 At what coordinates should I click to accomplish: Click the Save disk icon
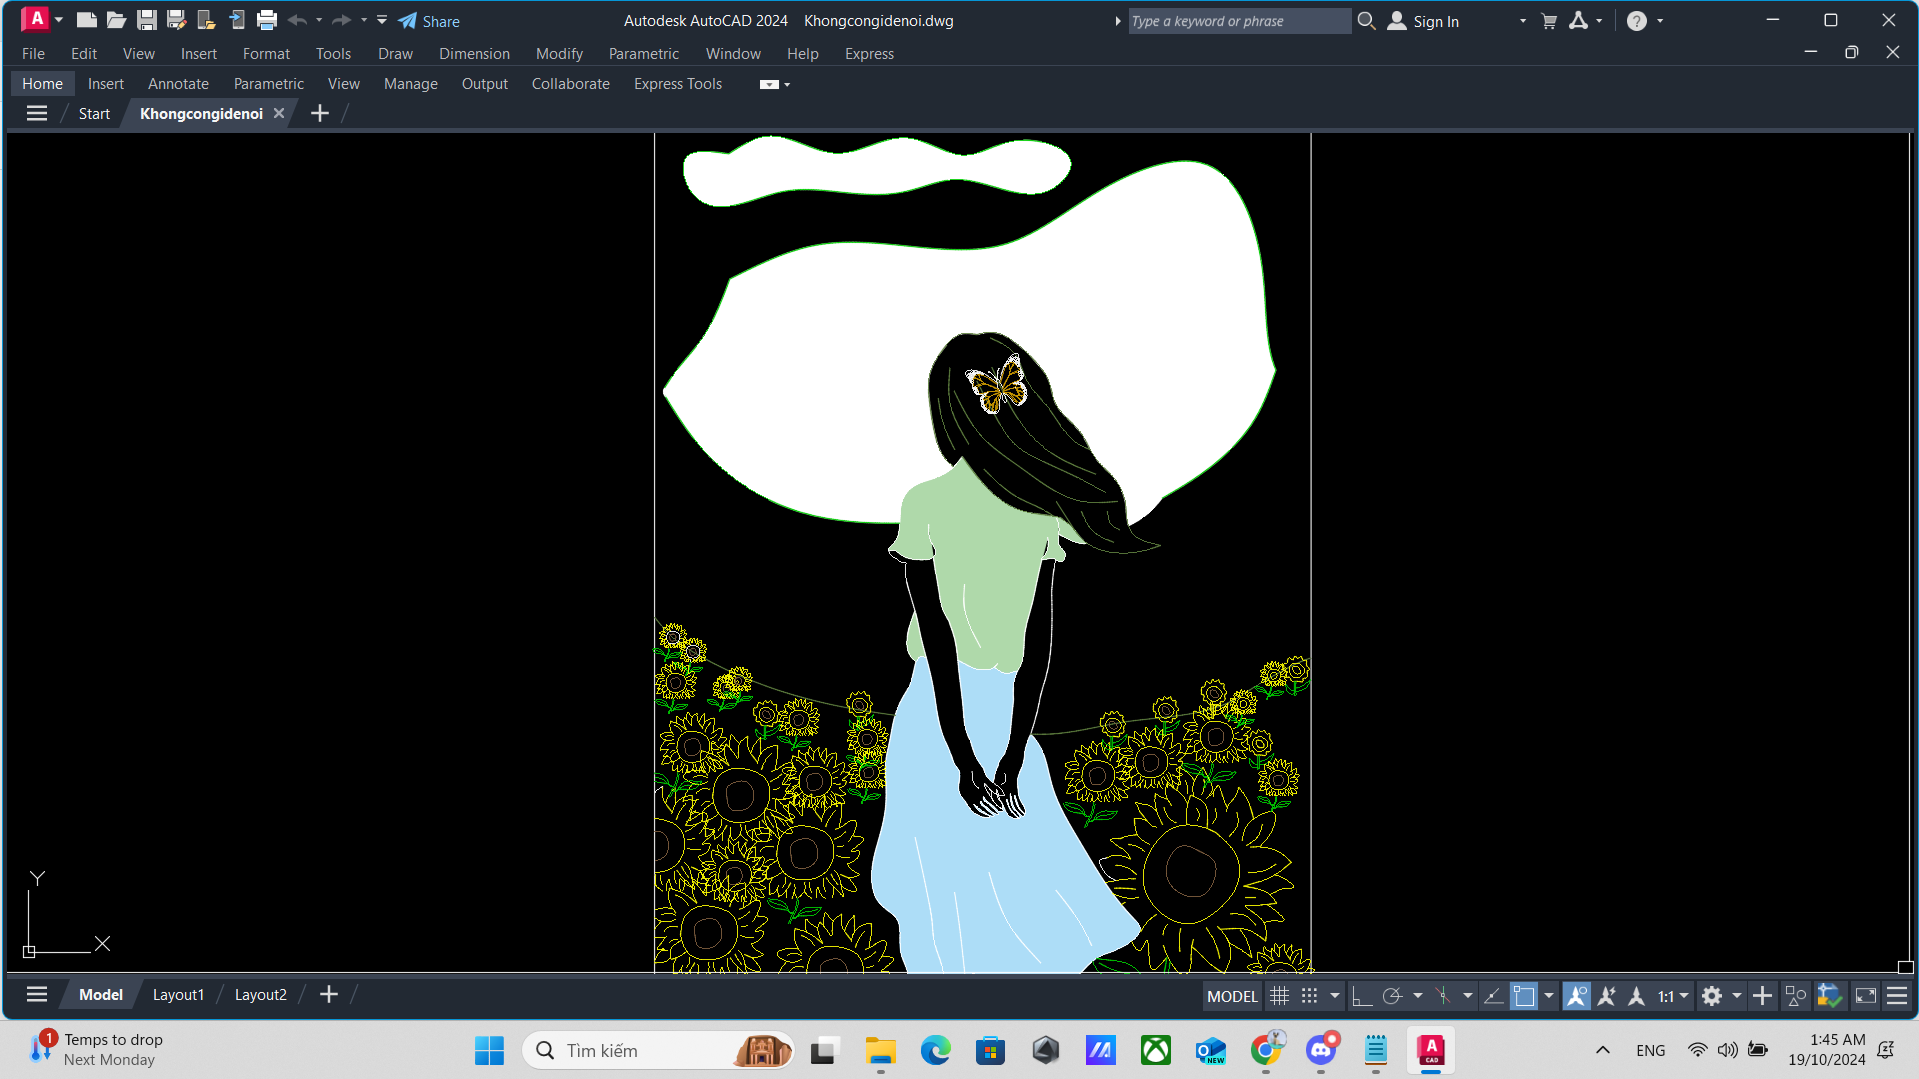[146, 20]
